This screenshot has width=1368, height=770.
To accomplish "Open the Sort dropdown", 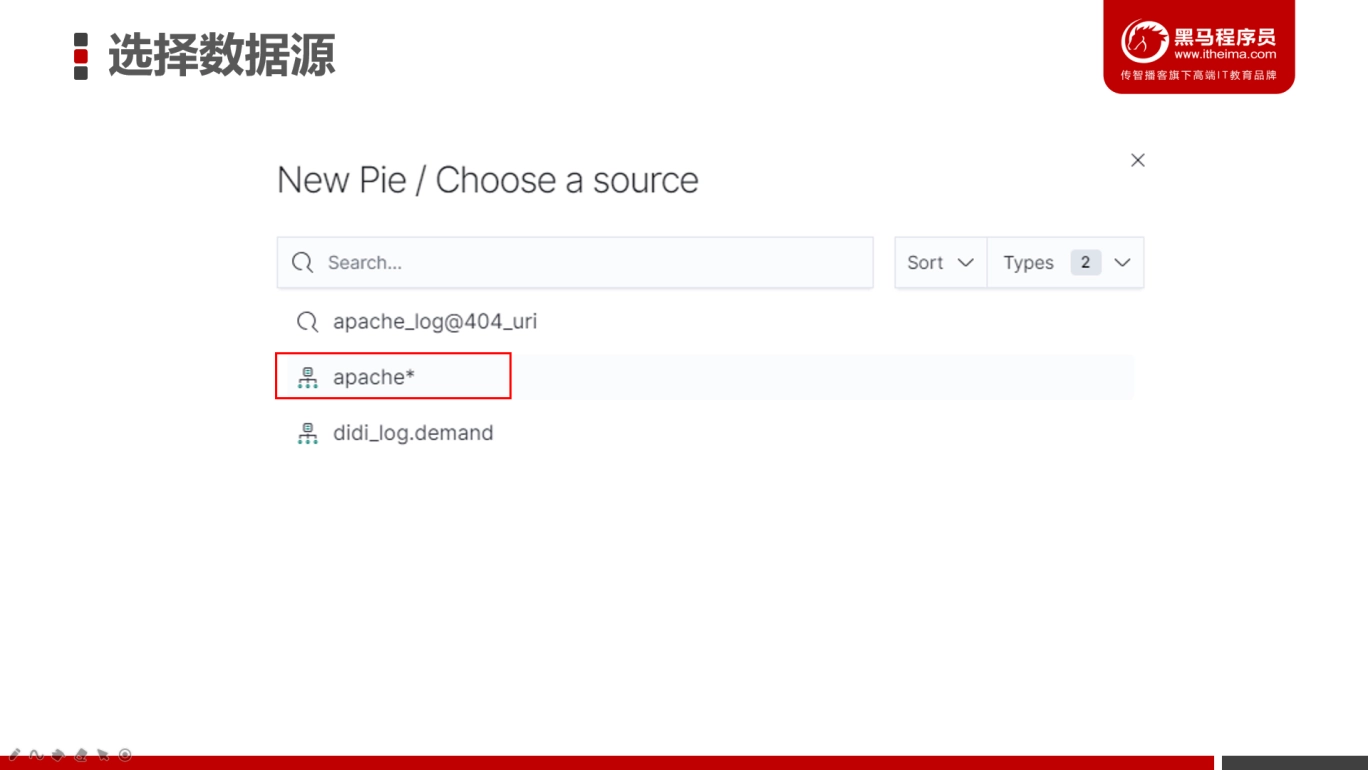I will click(x=940, y=262).
